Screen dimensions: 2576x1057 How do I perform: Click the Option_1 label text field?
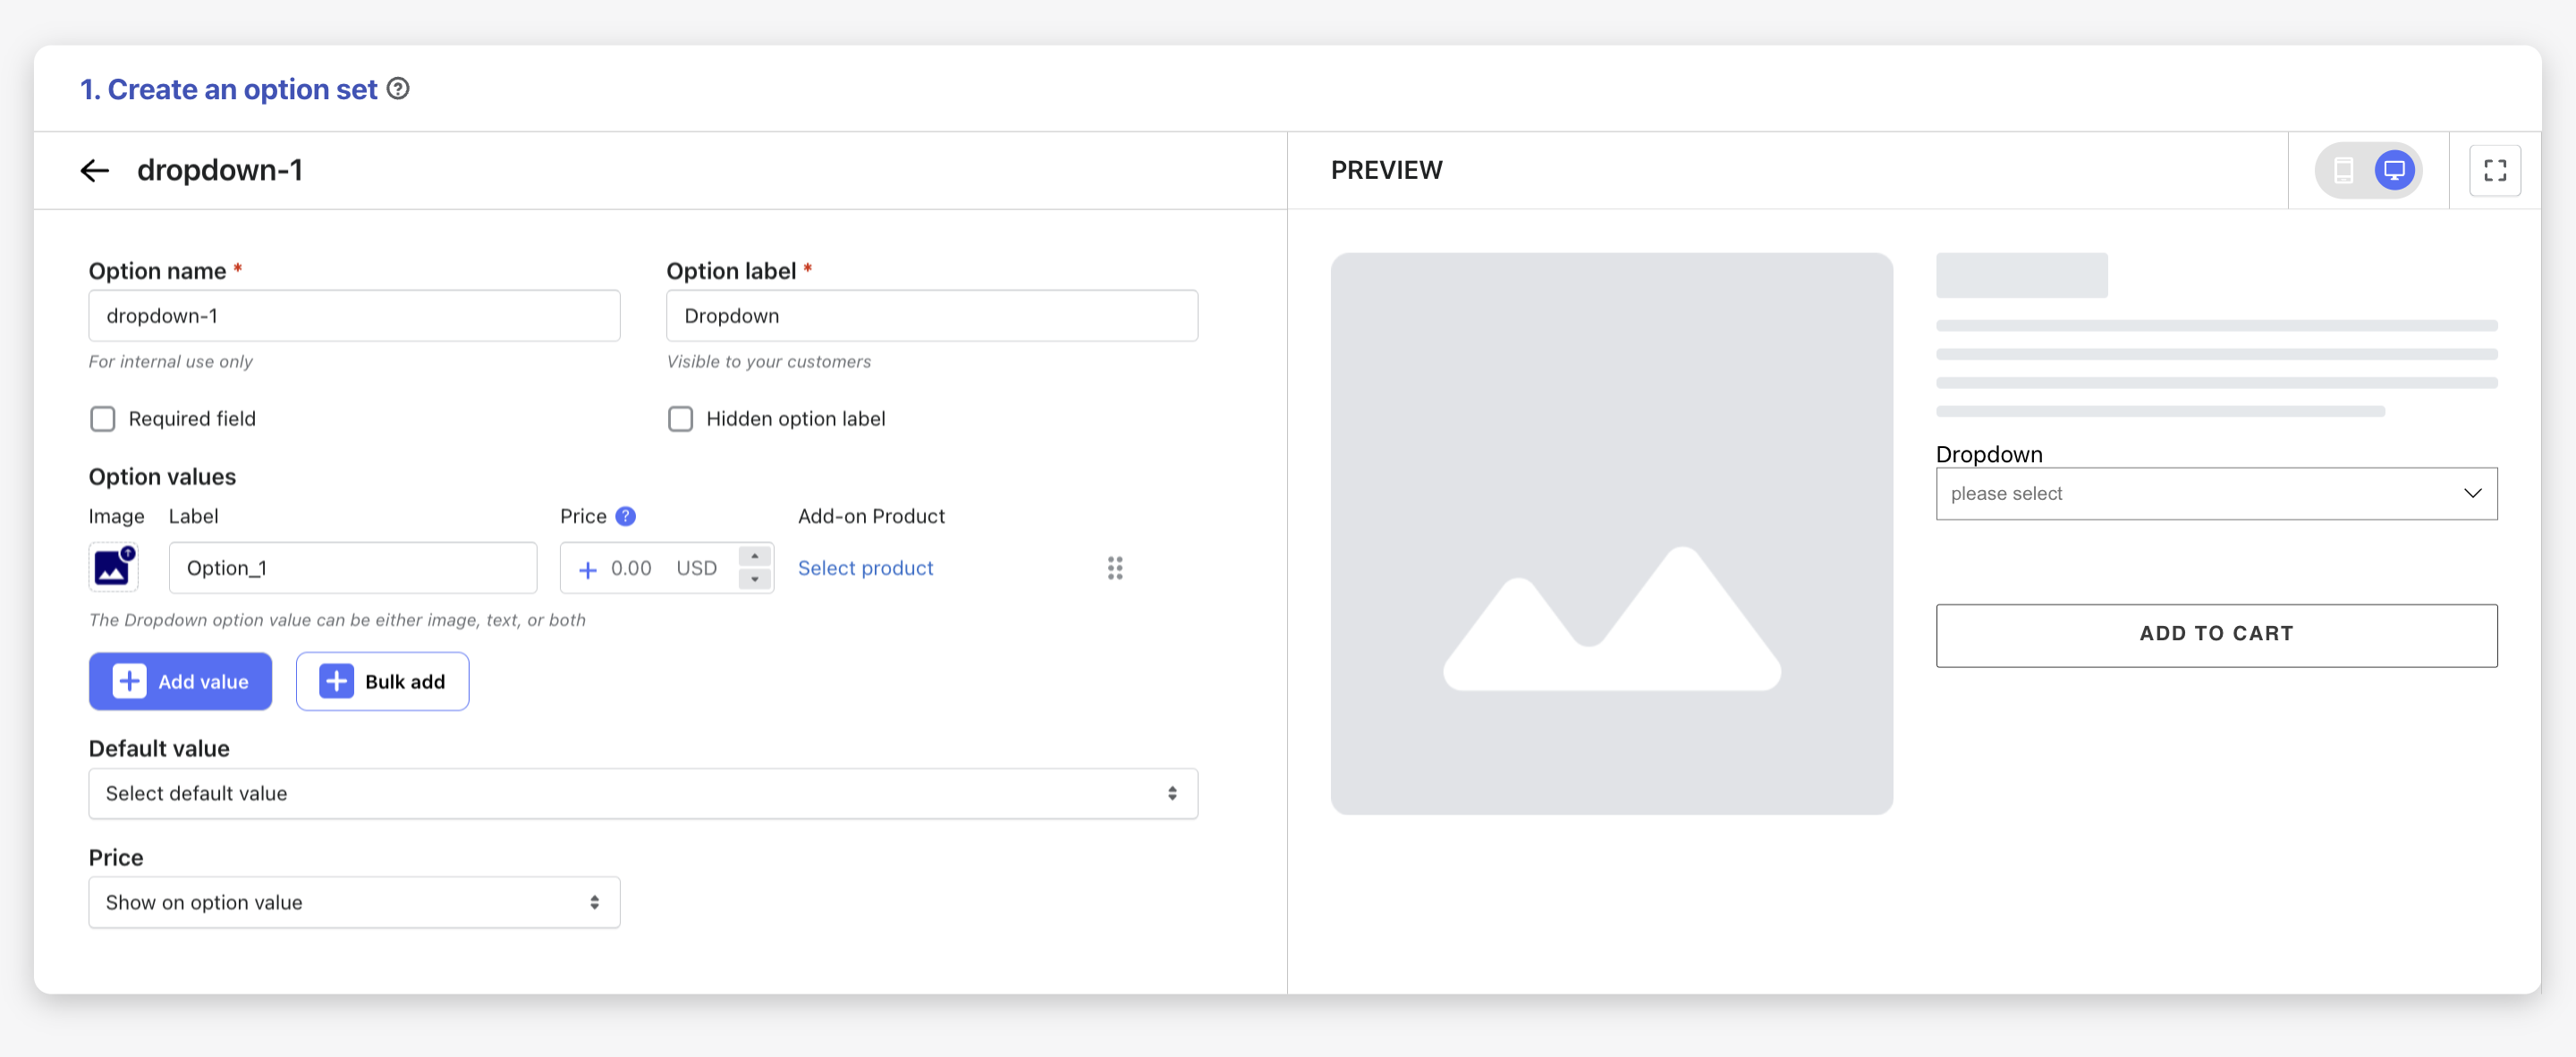tap(350, 568)
